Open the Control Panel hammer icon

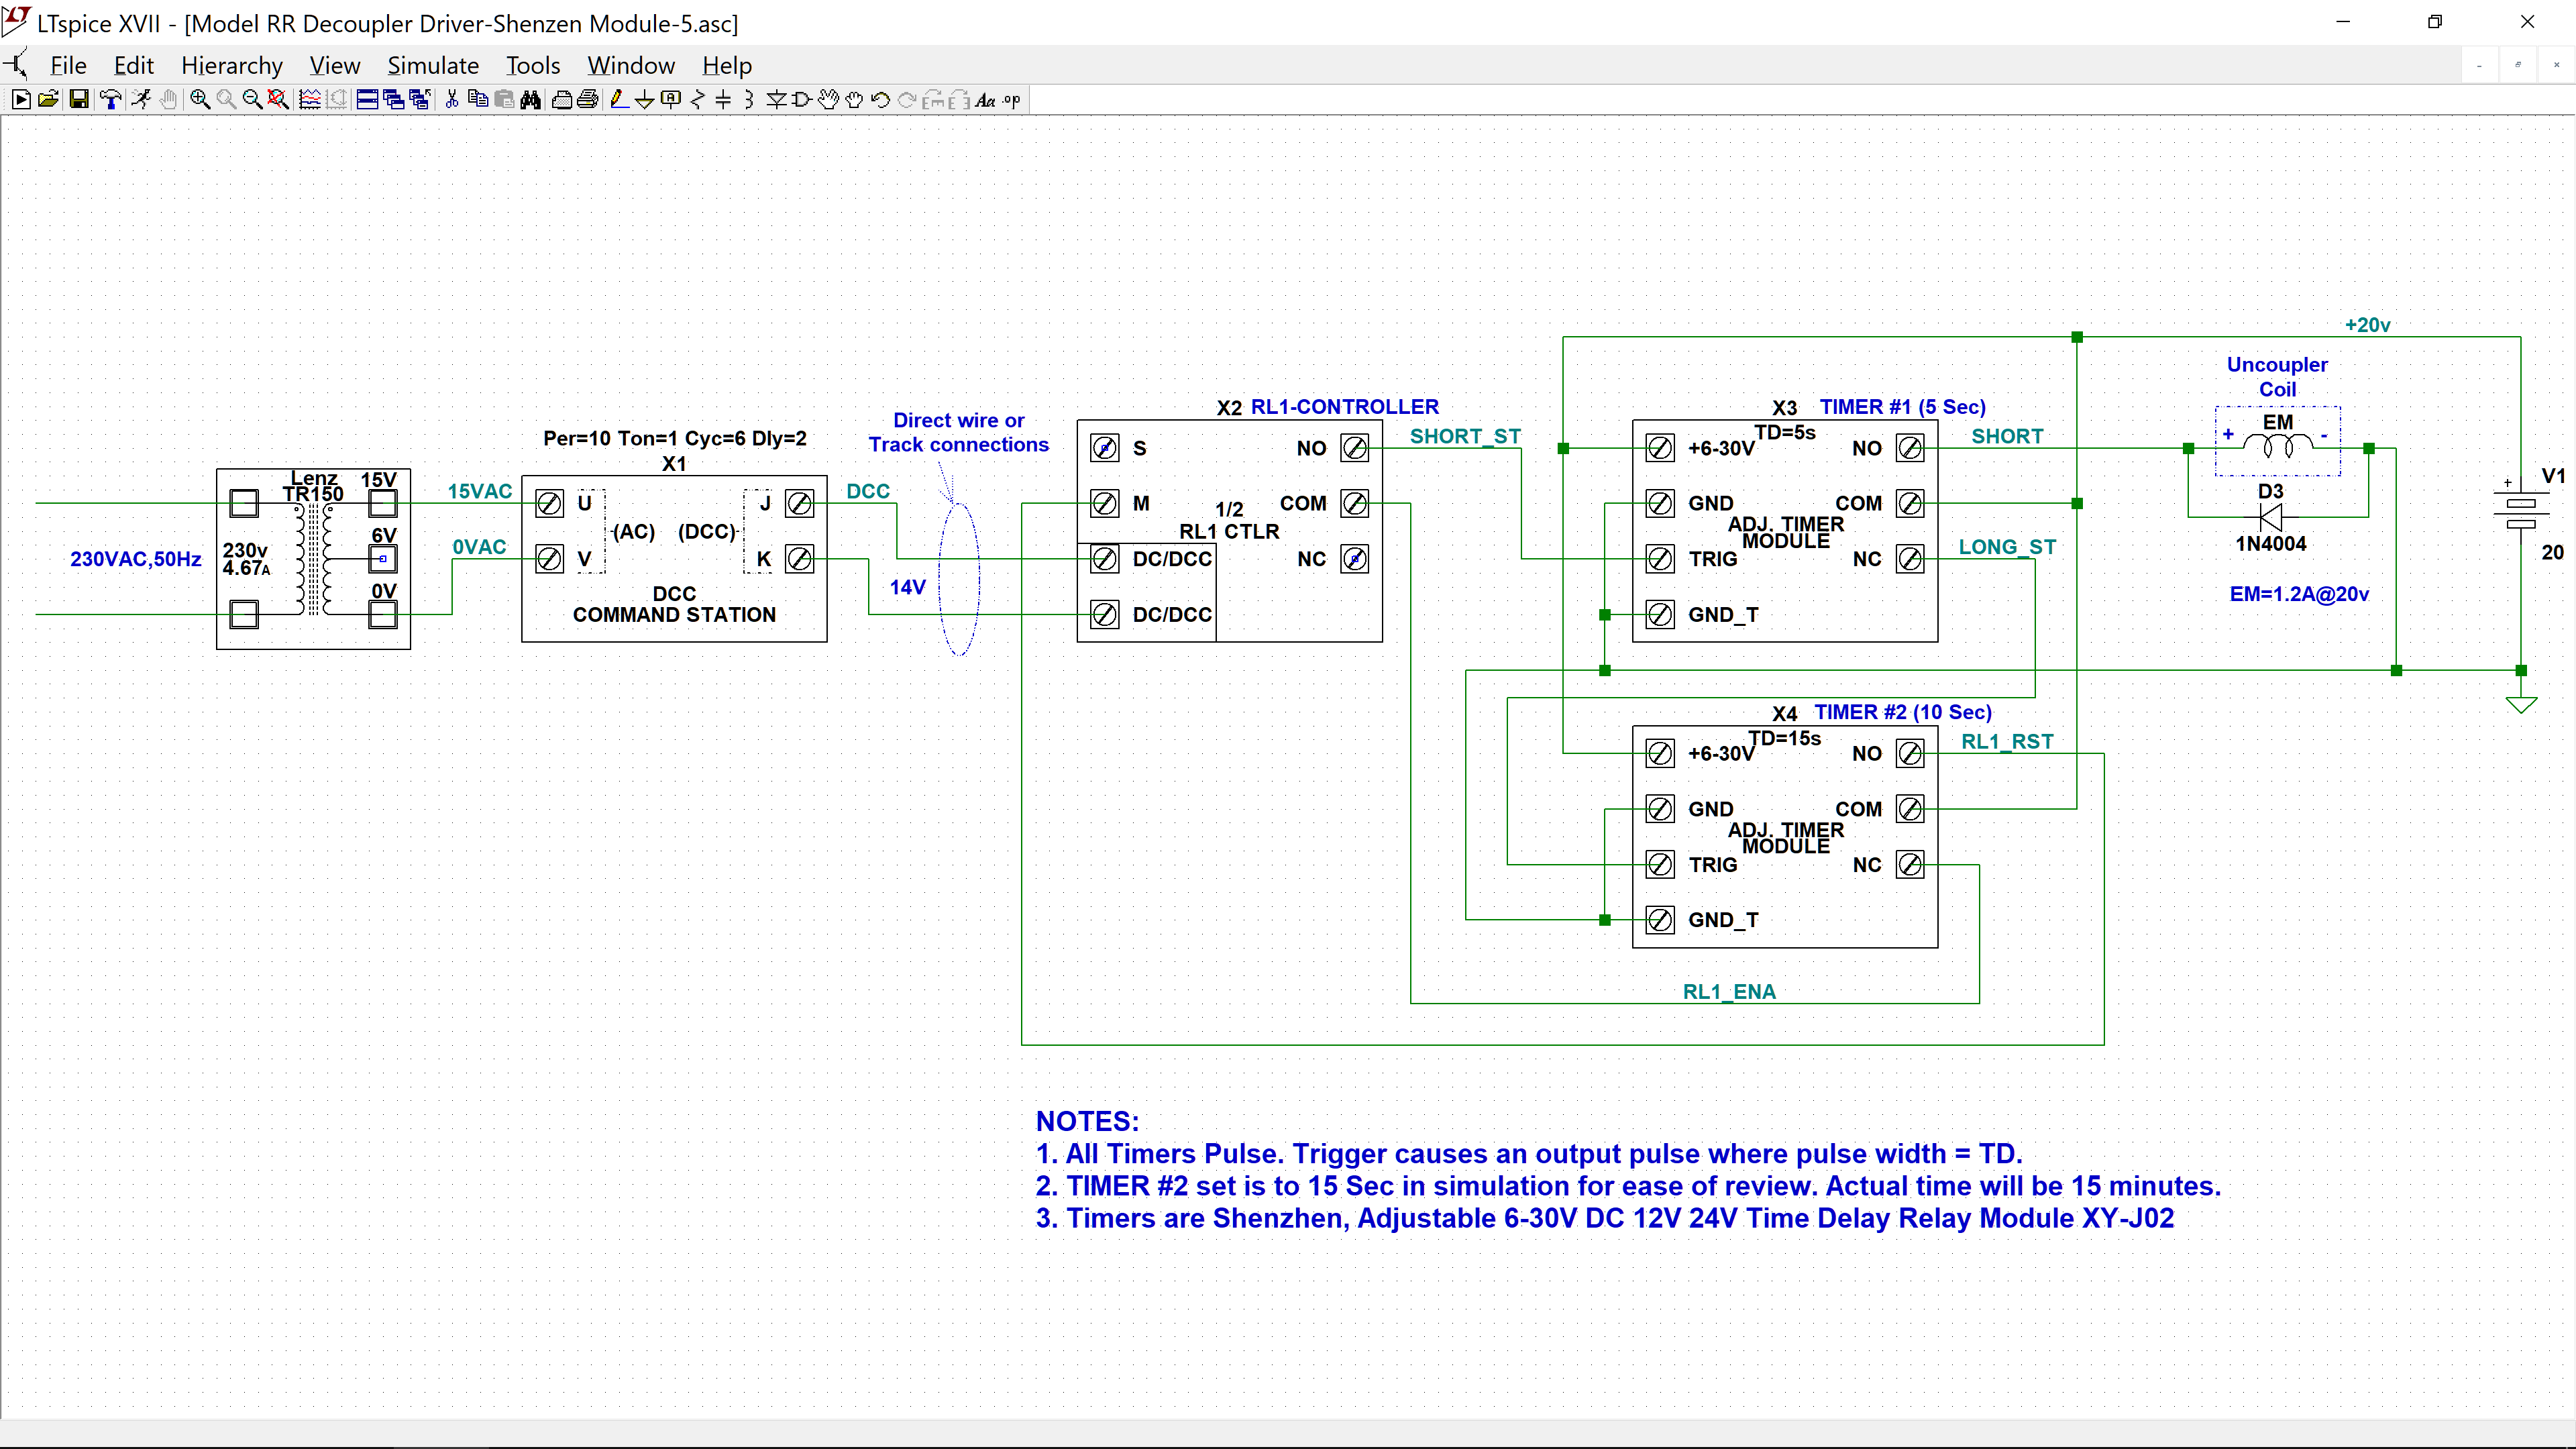pyautogui.click(x=111, y=100)
